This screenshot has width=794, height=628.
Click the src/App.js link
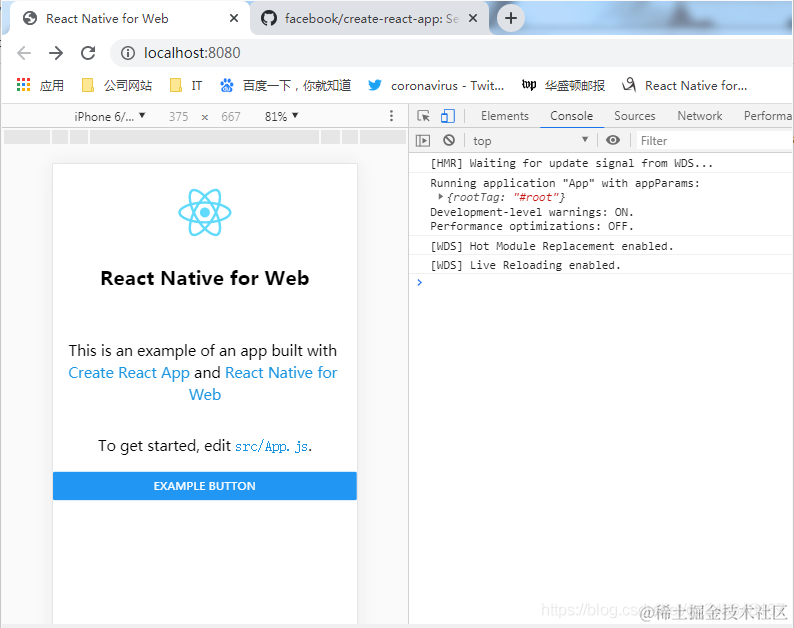coord(271,446)
